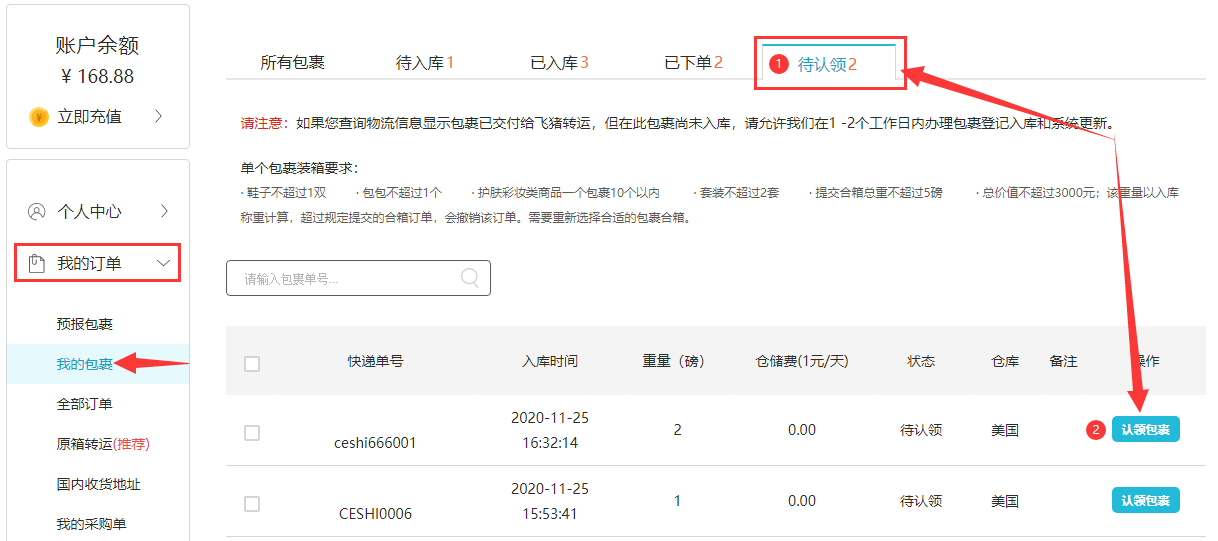Open the 待入库 tab
Viewport: 1218px width, 541px height.
click(x=425, y=63)
